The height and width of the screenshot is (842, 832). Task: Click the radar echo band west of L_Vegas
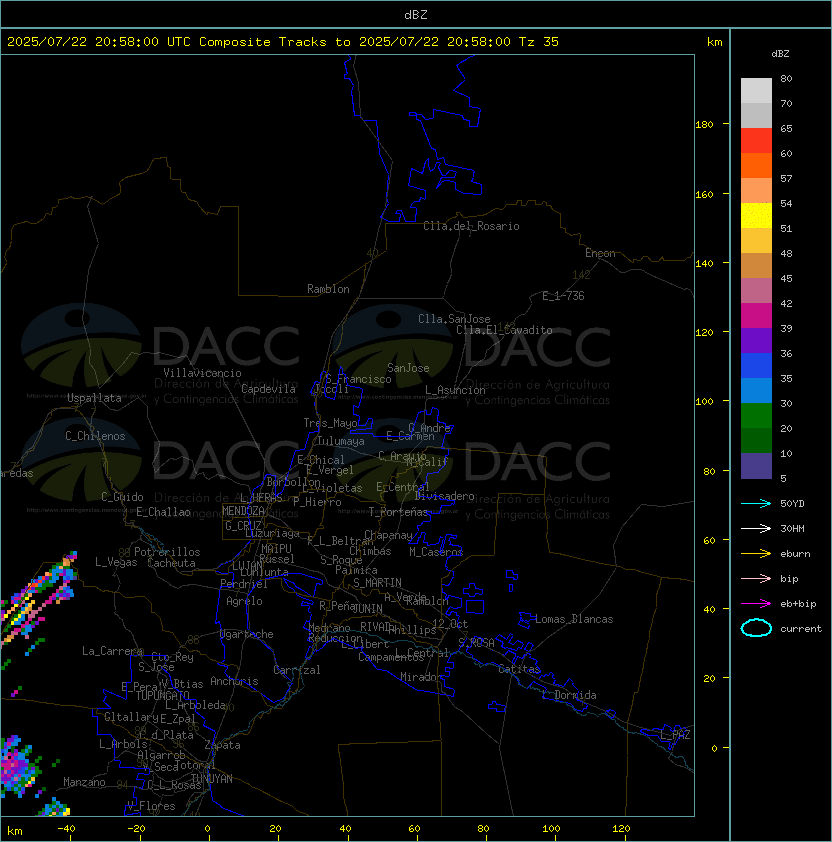click(x=38, y=599)
